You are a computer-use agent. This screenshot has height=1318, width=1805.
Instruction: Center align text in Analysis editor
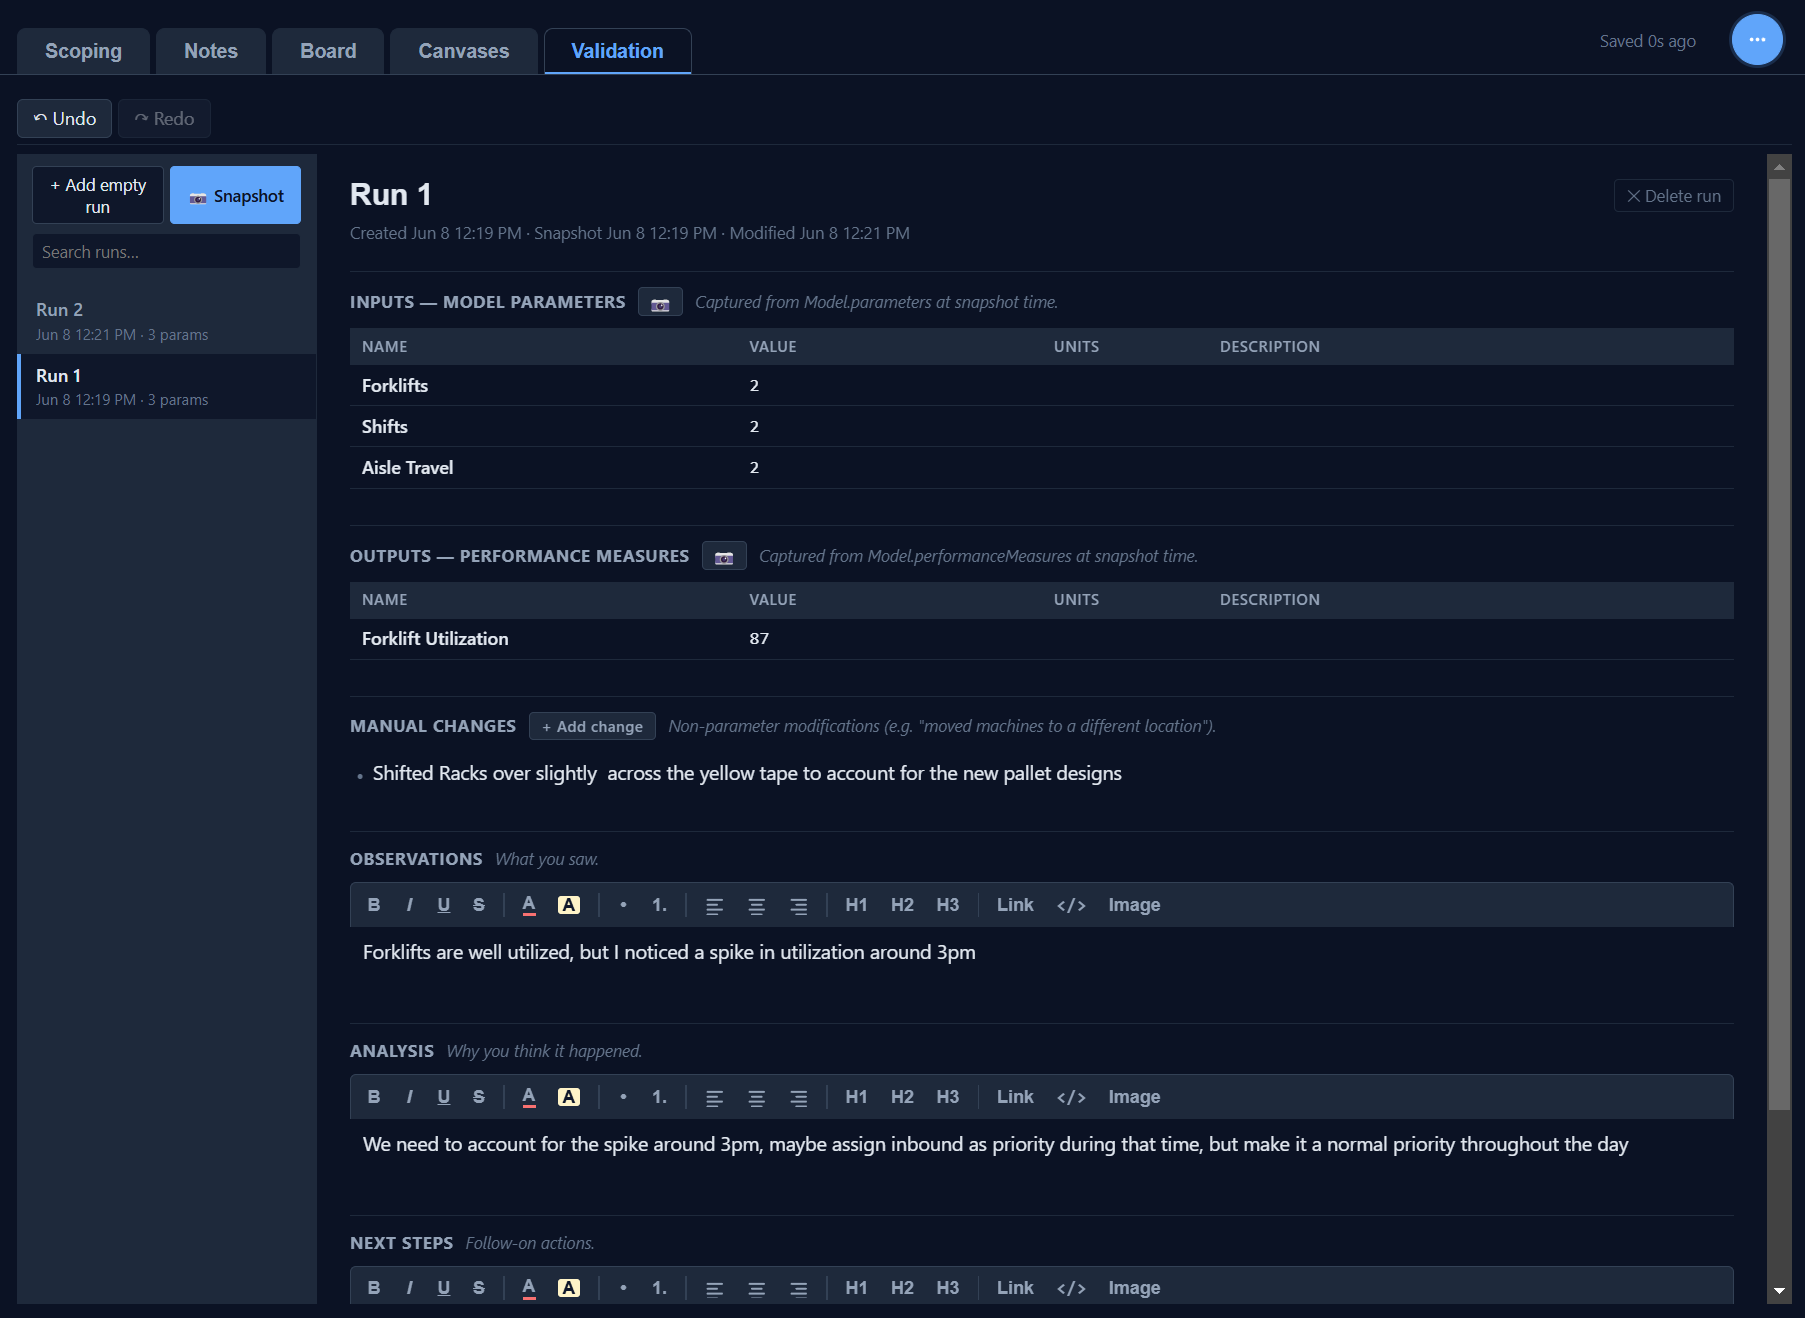point(756,1098)
